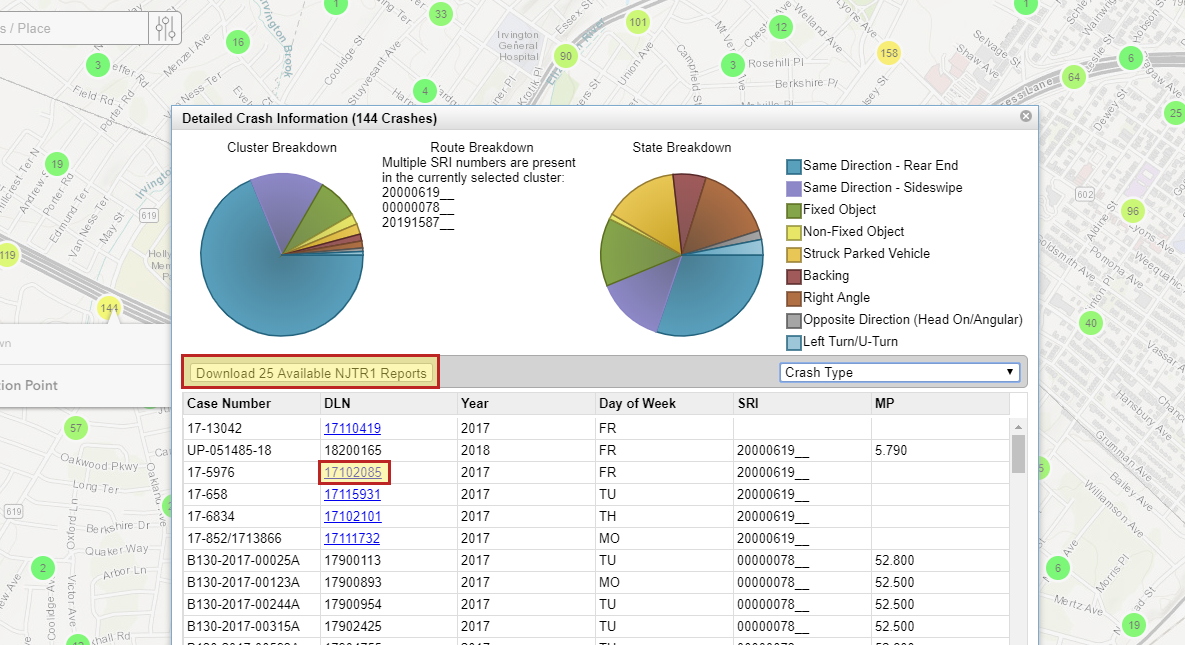
Task: Click the Place search input field
Action: click(74, 29)
